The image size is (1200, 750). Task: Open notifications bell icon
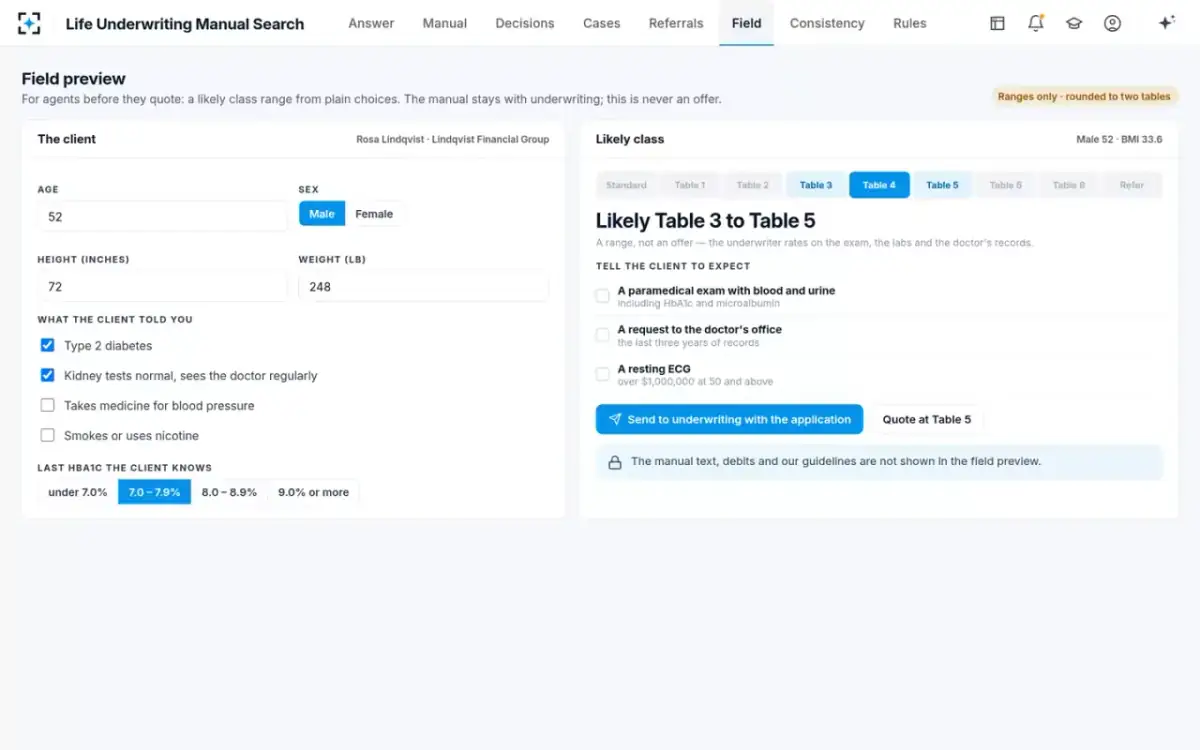point(1036,23)
